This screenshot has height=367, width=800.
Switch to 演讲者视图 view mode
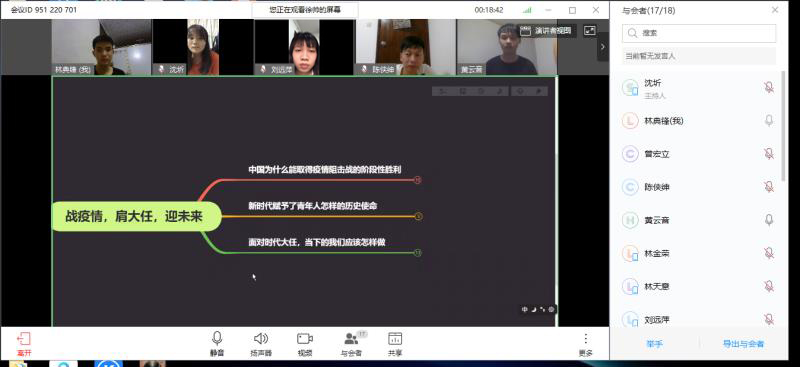547,31
